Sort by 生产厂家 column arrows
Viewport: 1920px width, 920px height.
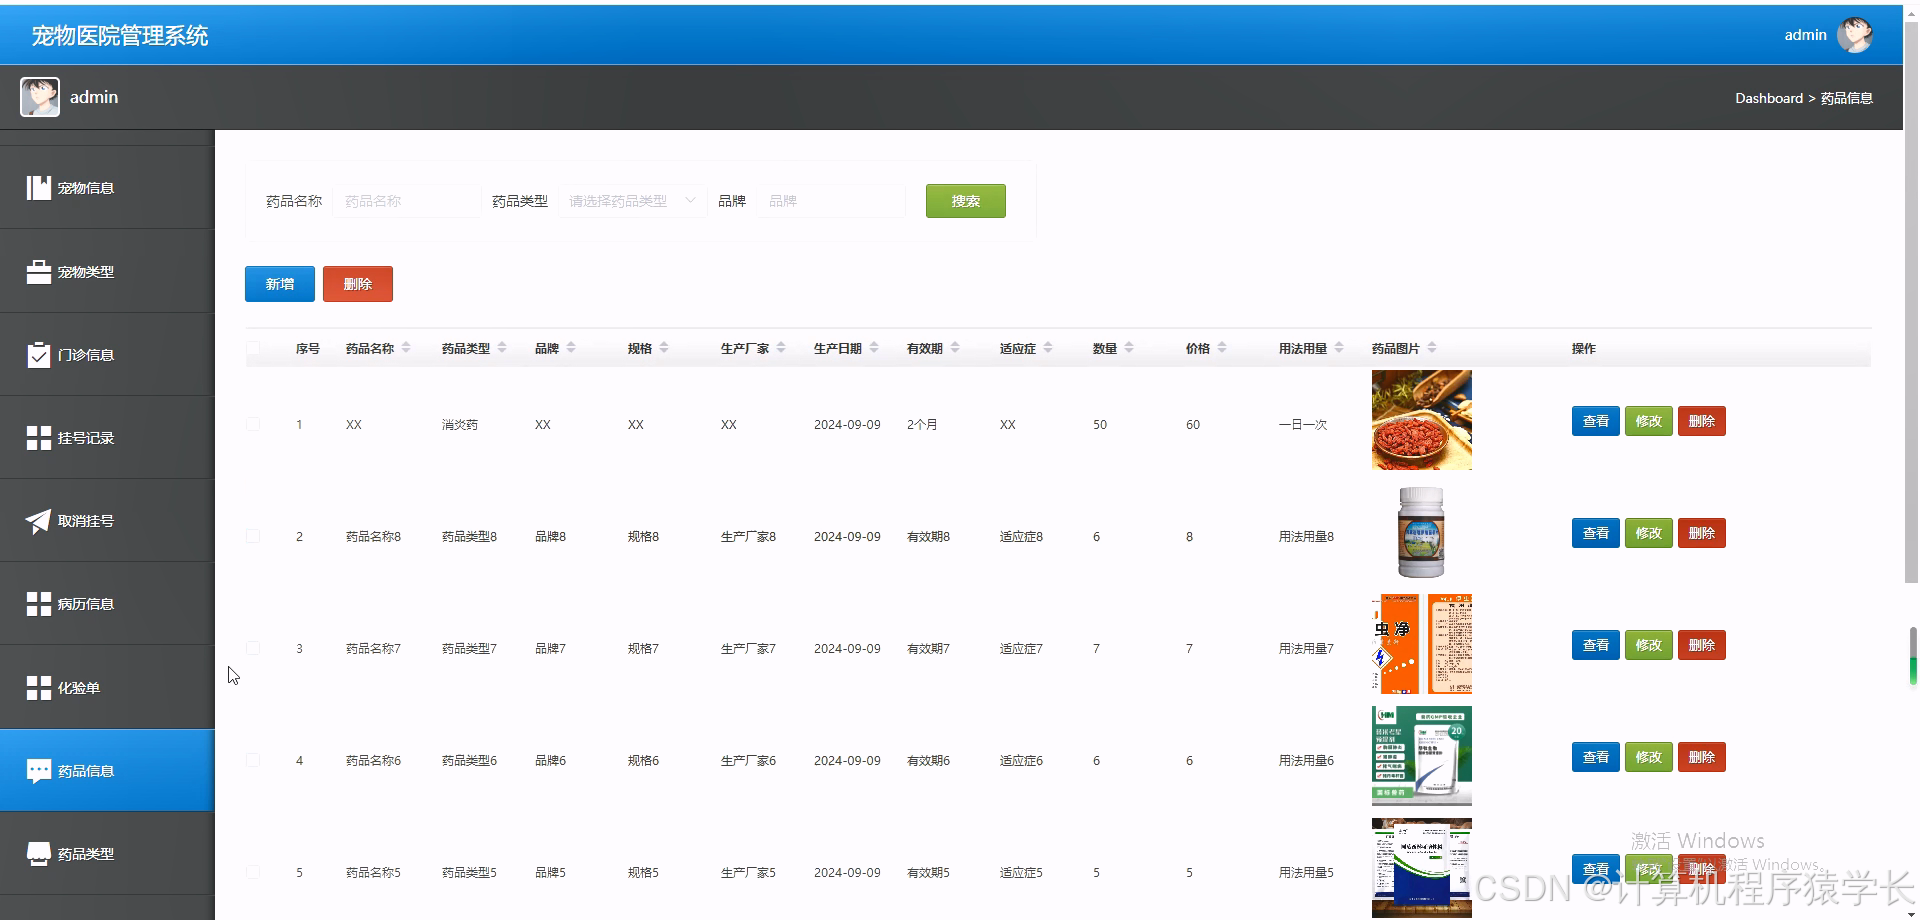coord(781,348)
